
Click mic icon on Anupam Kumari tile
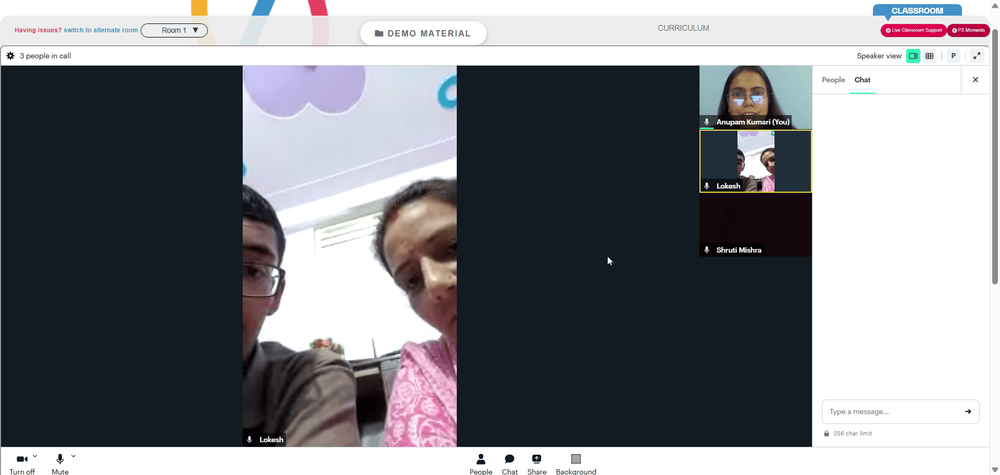point(707,122)
